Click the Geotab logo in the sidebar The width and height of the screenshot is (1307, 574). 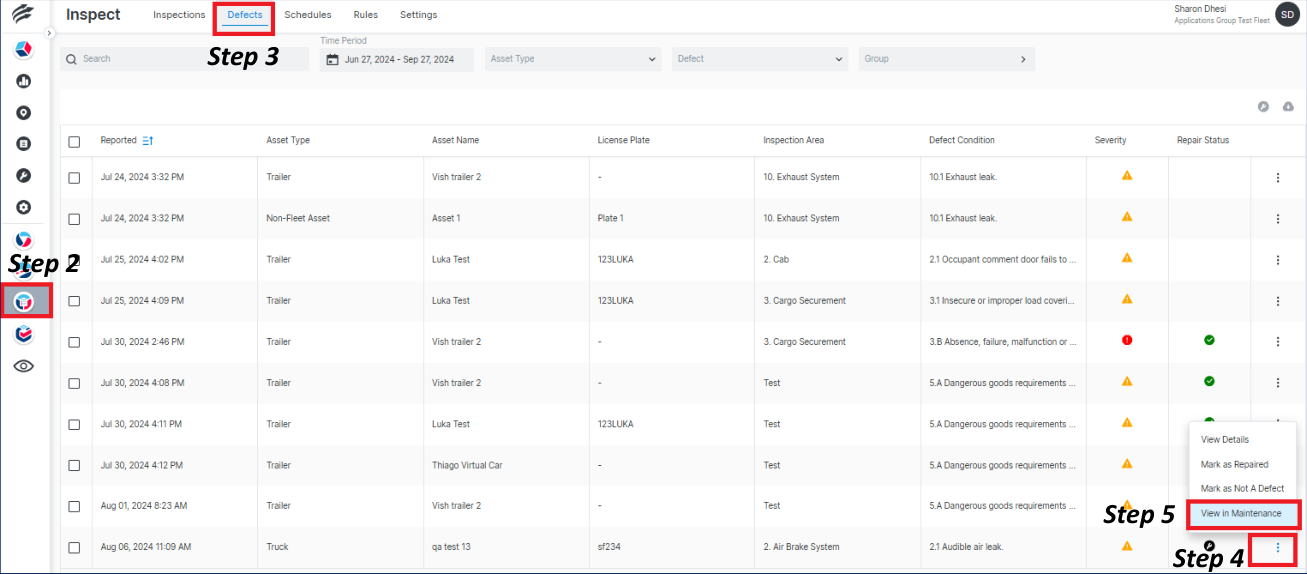tap(23, 14)
